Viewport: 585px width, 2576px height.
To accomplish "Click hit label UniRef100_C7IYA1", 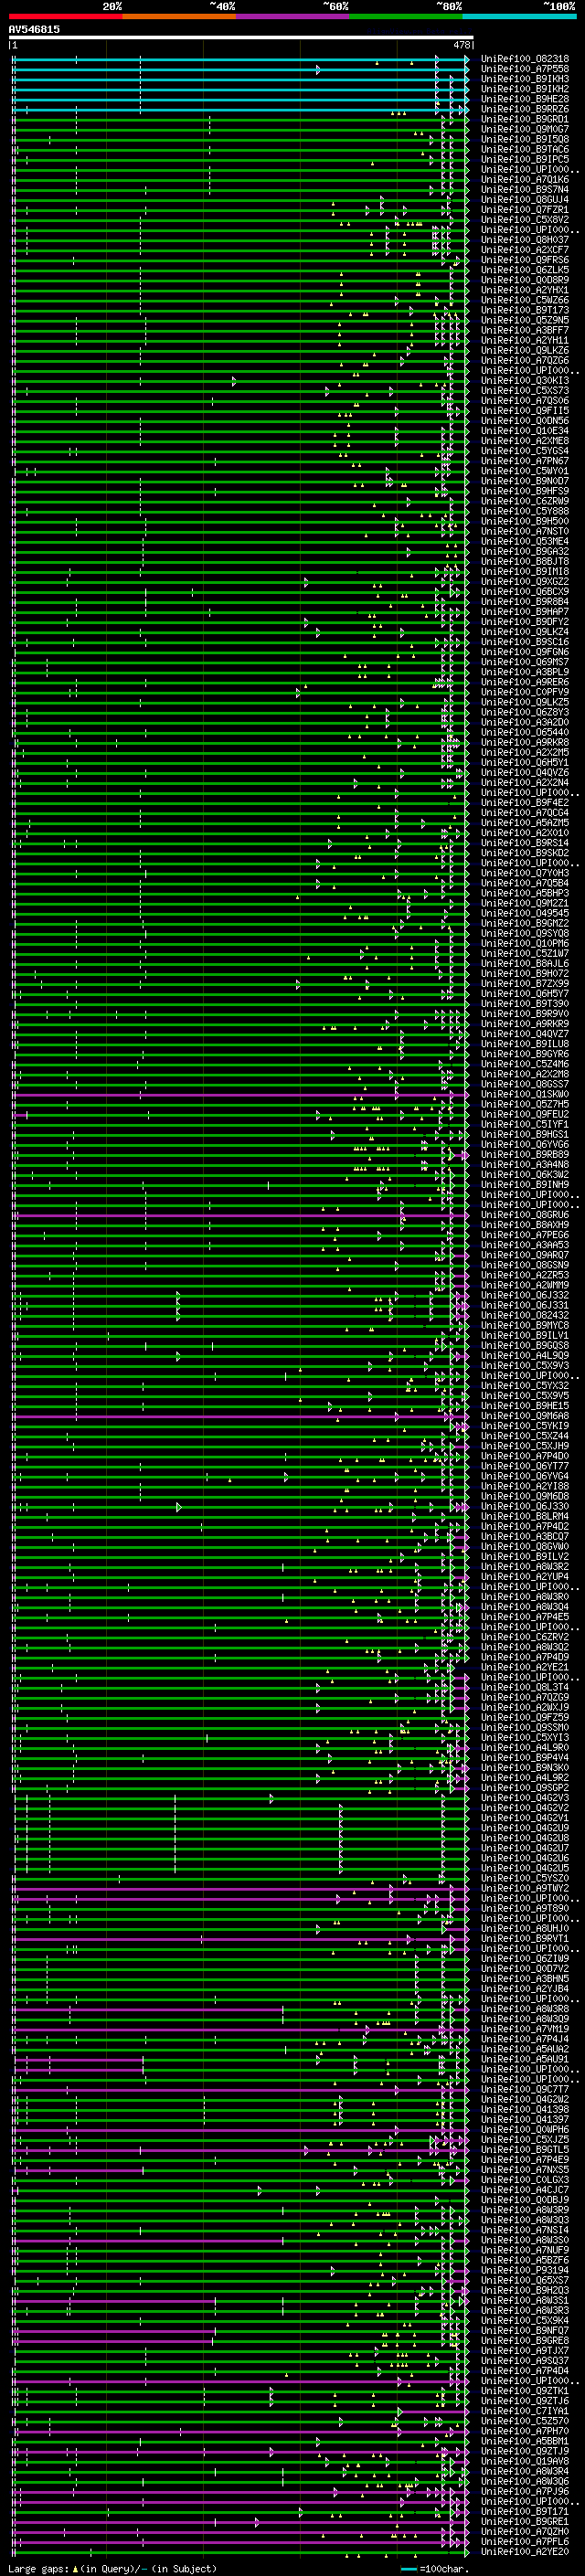I will coord(525,2411).
